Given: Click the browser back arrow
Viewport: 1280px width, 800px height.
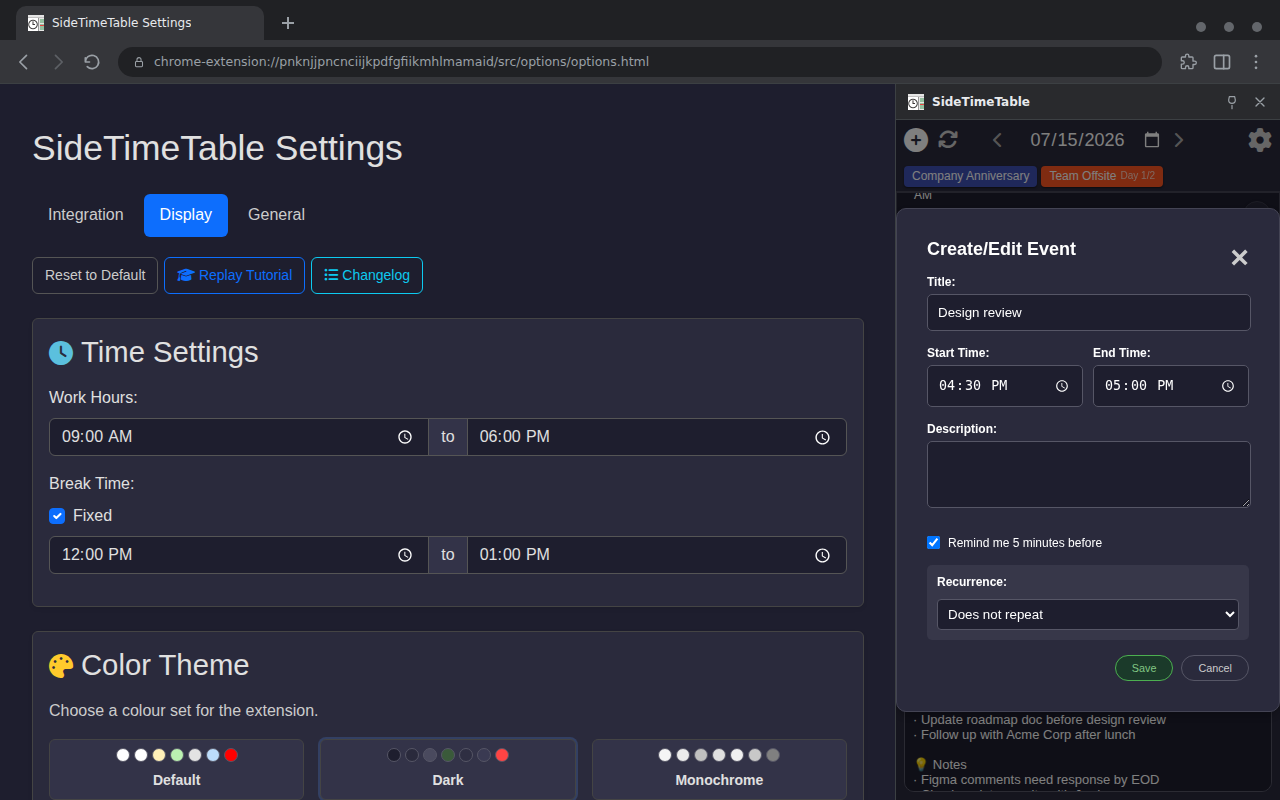Looking at the screenshot, I should tap(24, 62).
